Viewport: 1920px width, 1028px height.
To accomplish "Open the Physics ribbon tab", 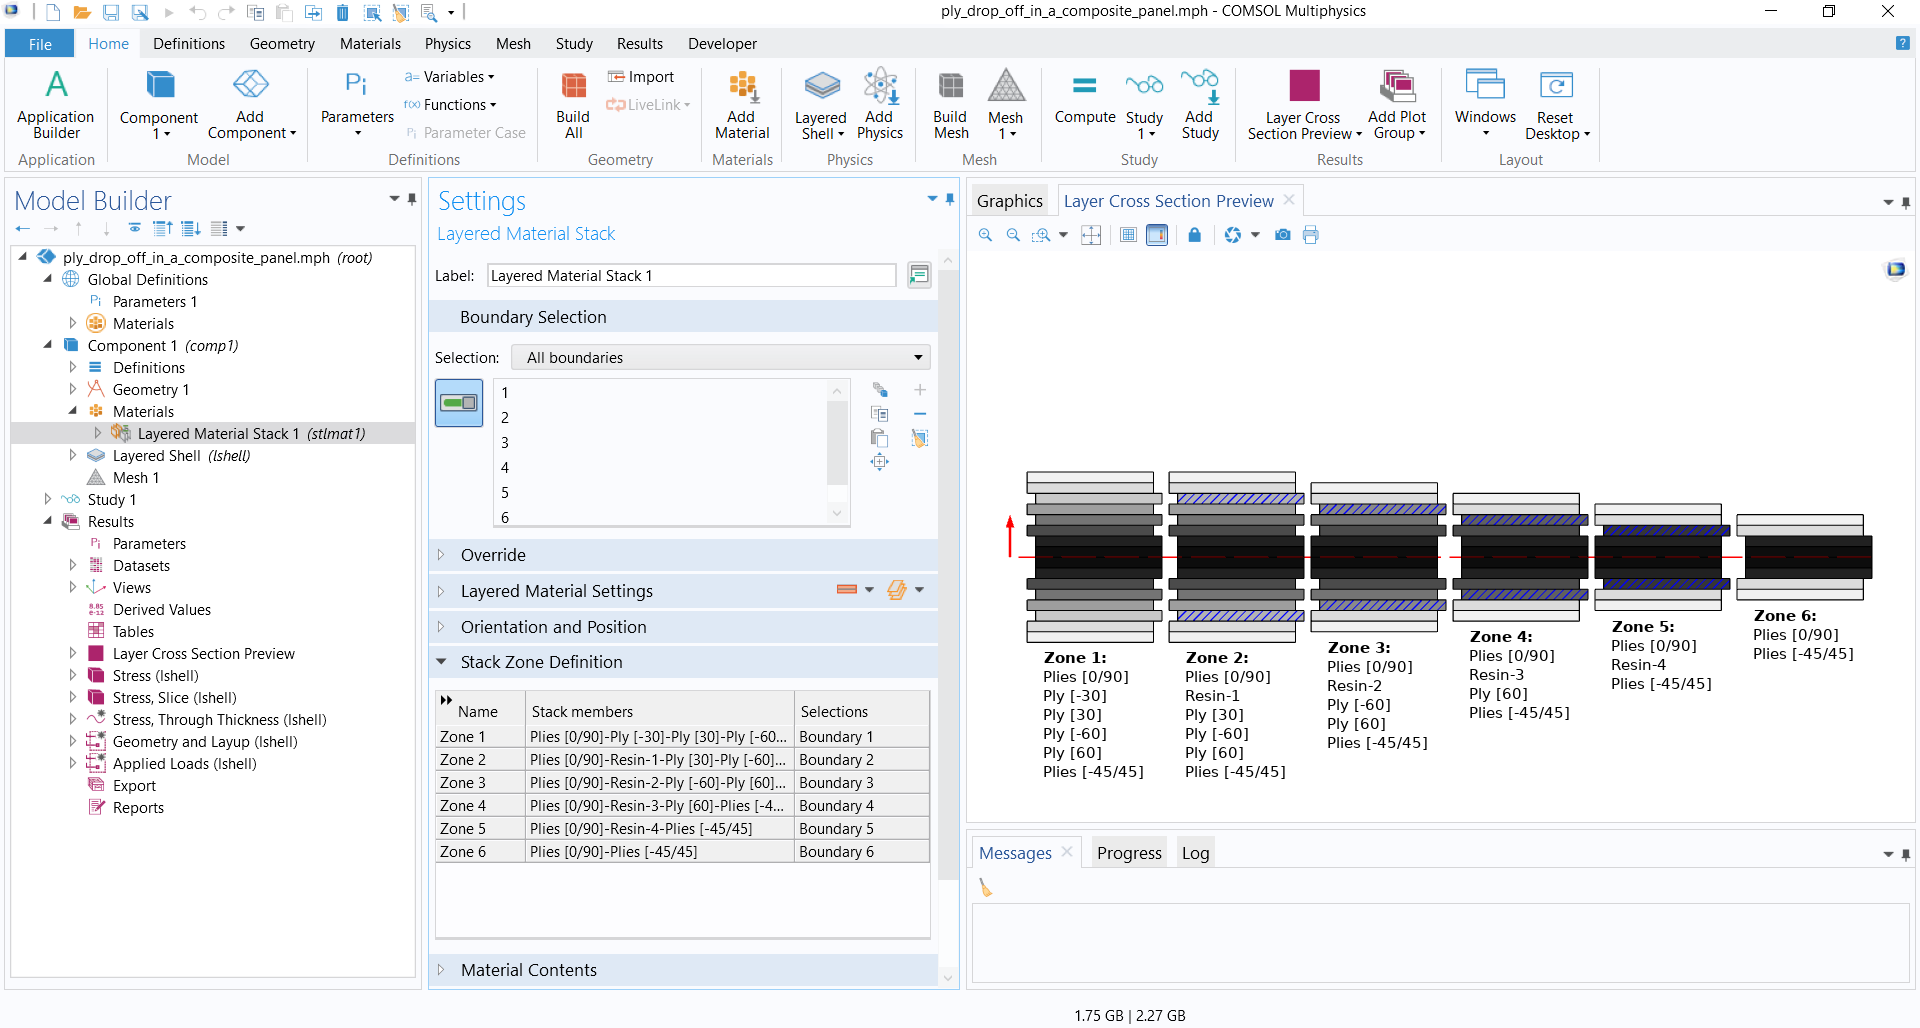I will [447, 44].
